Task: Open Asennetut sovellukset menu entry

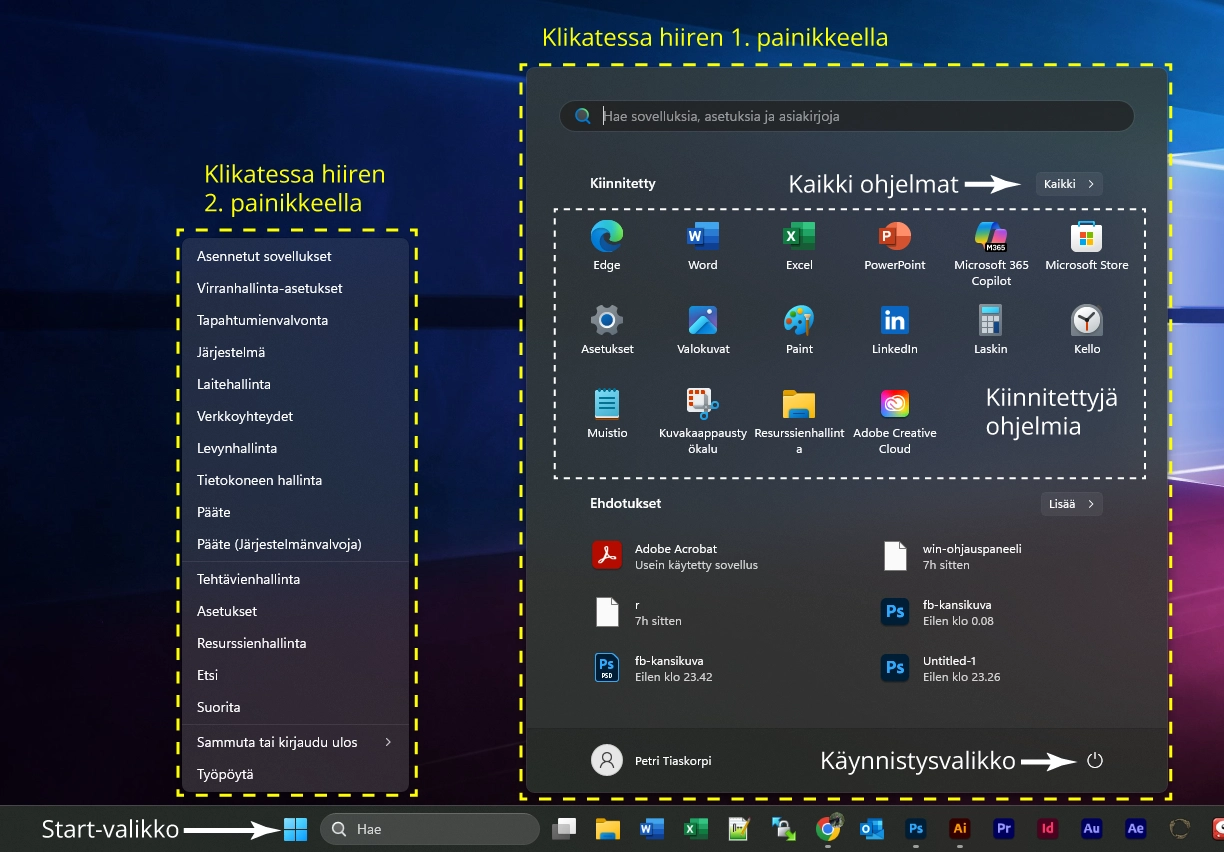Action: pos(264,256)
